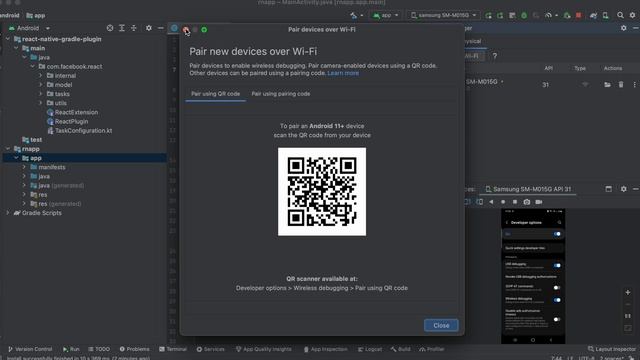Click the Overview square in mirroring toolbar
Screen dimensions: 640x360
(515, 202)
